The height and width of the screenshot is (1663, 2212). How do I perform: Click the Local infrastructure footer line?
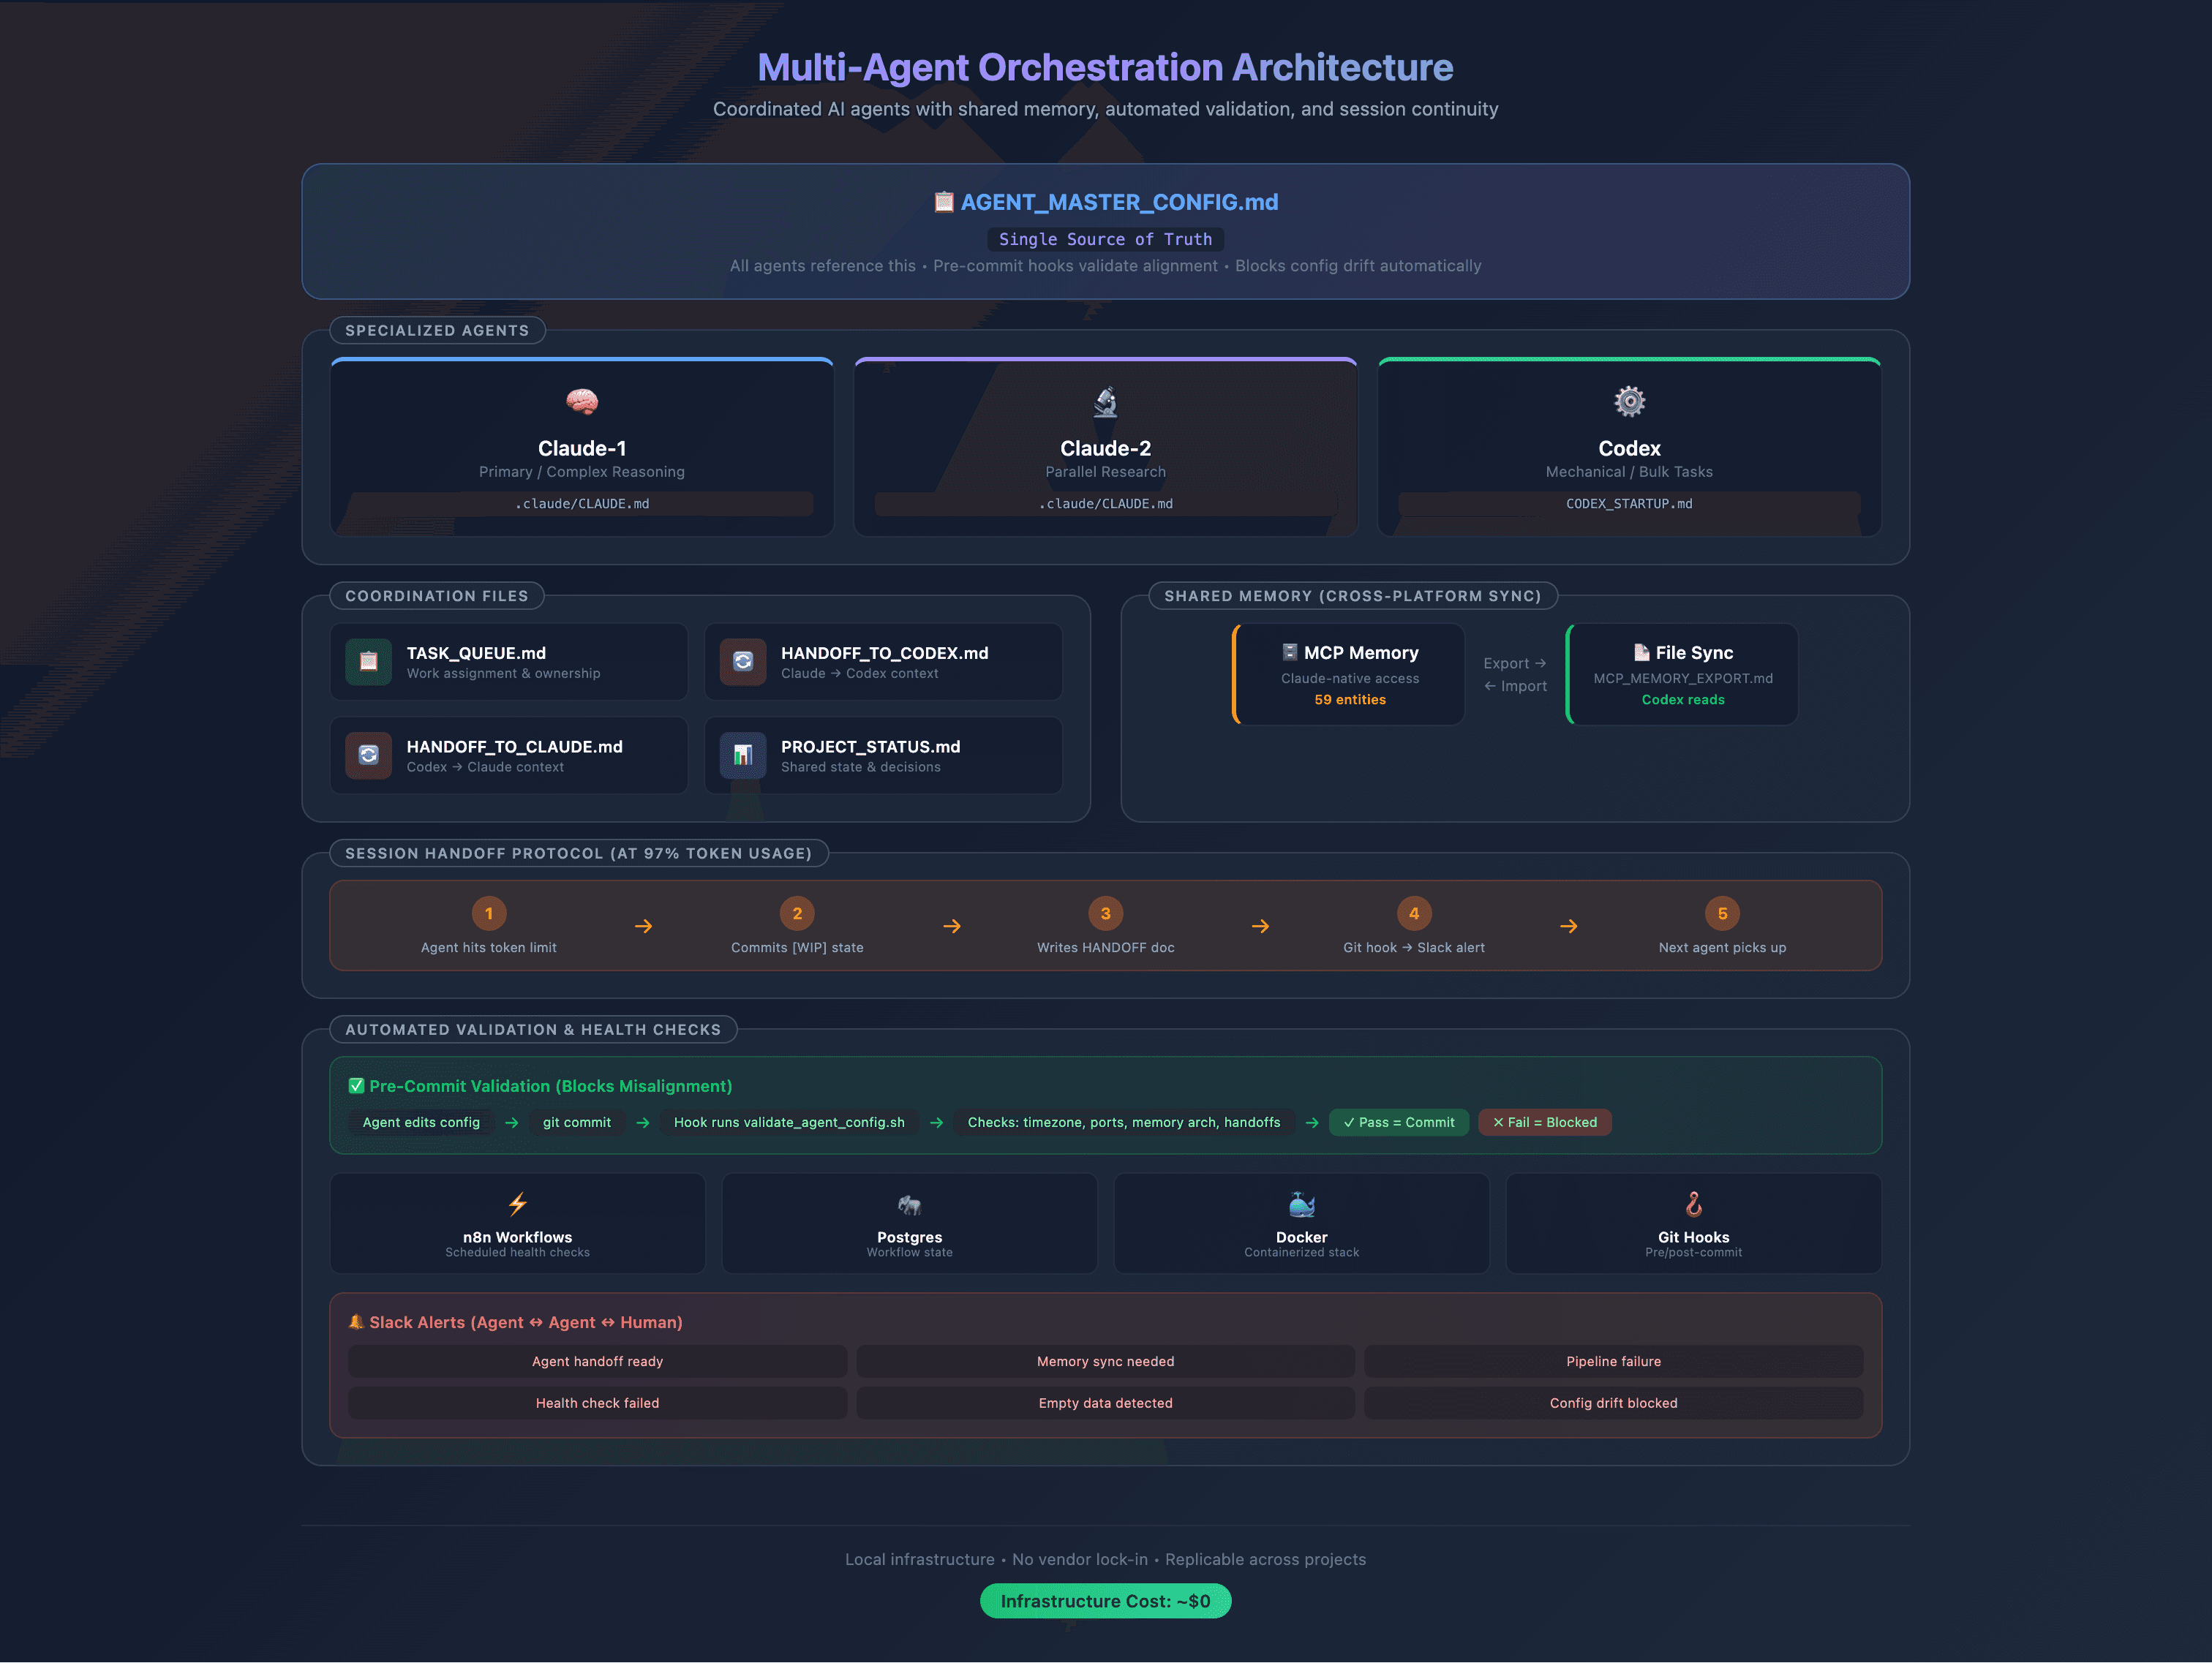[1105, 1559]
